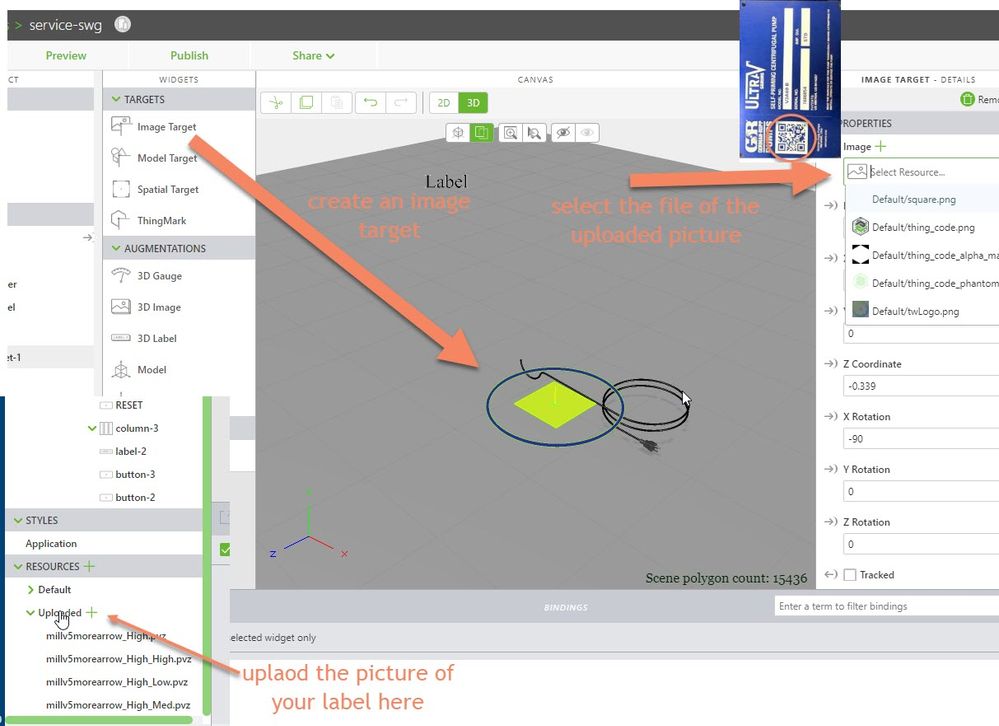This screenshot has width=999, height=726.
Task: Switch canvas to 2D view
Action: [x=443, y=103]
